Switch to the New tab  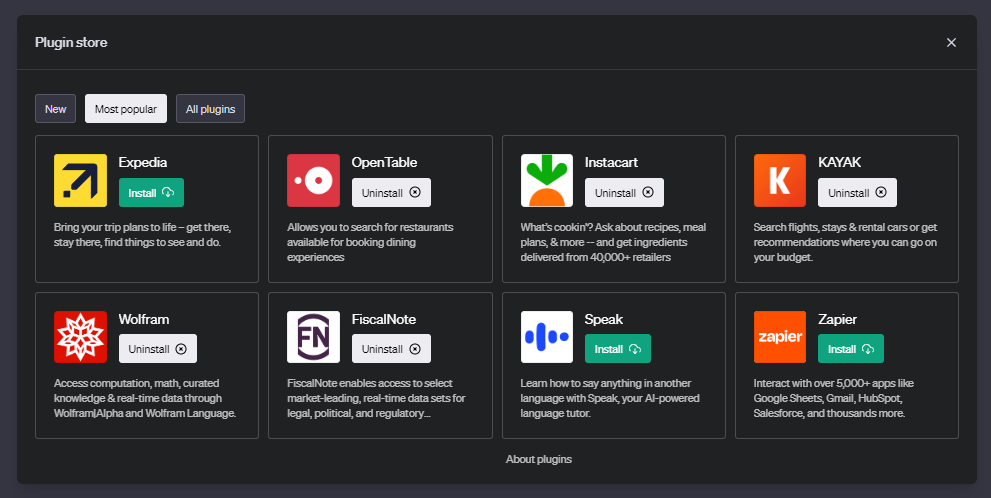coord(56,109)
